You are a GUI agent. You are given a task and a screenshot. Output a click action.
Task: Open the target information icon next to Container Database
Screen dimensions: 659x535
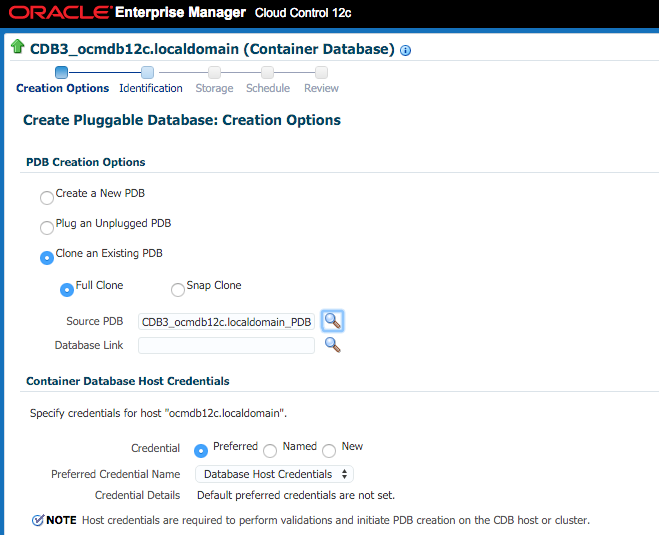click(x=405, y=51)
